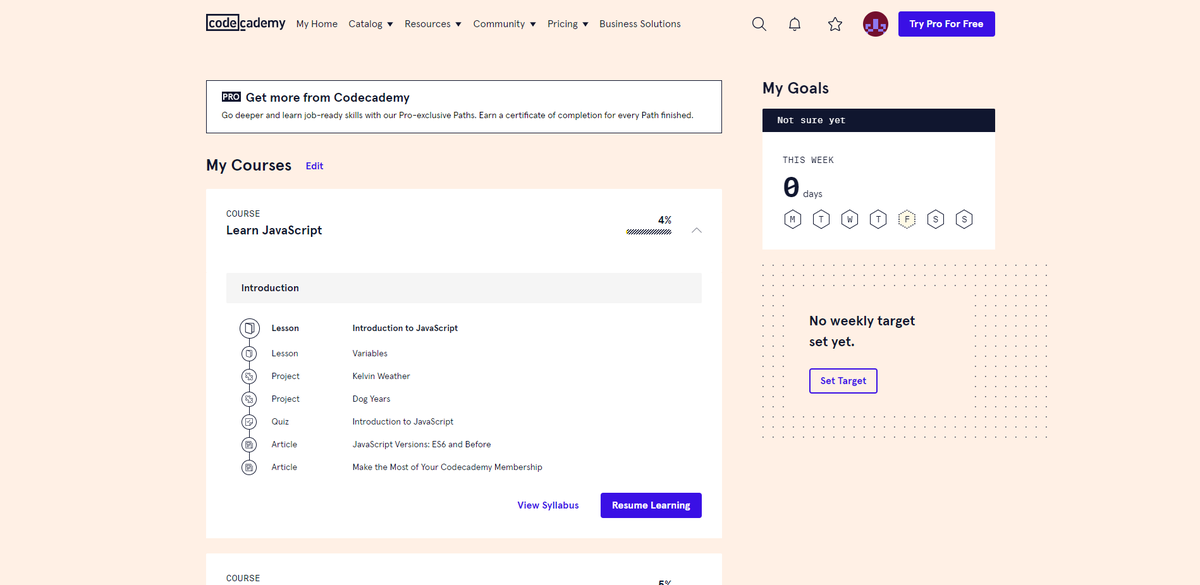Screen dimensions: 1200x585
Task: Click the Codecademy logo
Action: (x=245, y=23)
